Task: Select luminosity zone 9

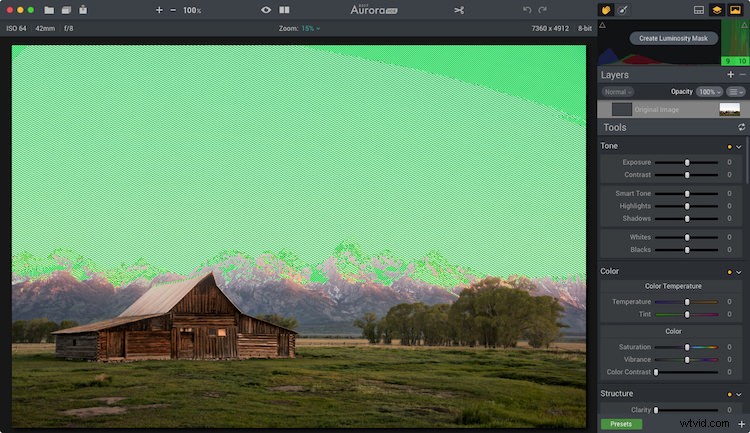Action: 728,61
